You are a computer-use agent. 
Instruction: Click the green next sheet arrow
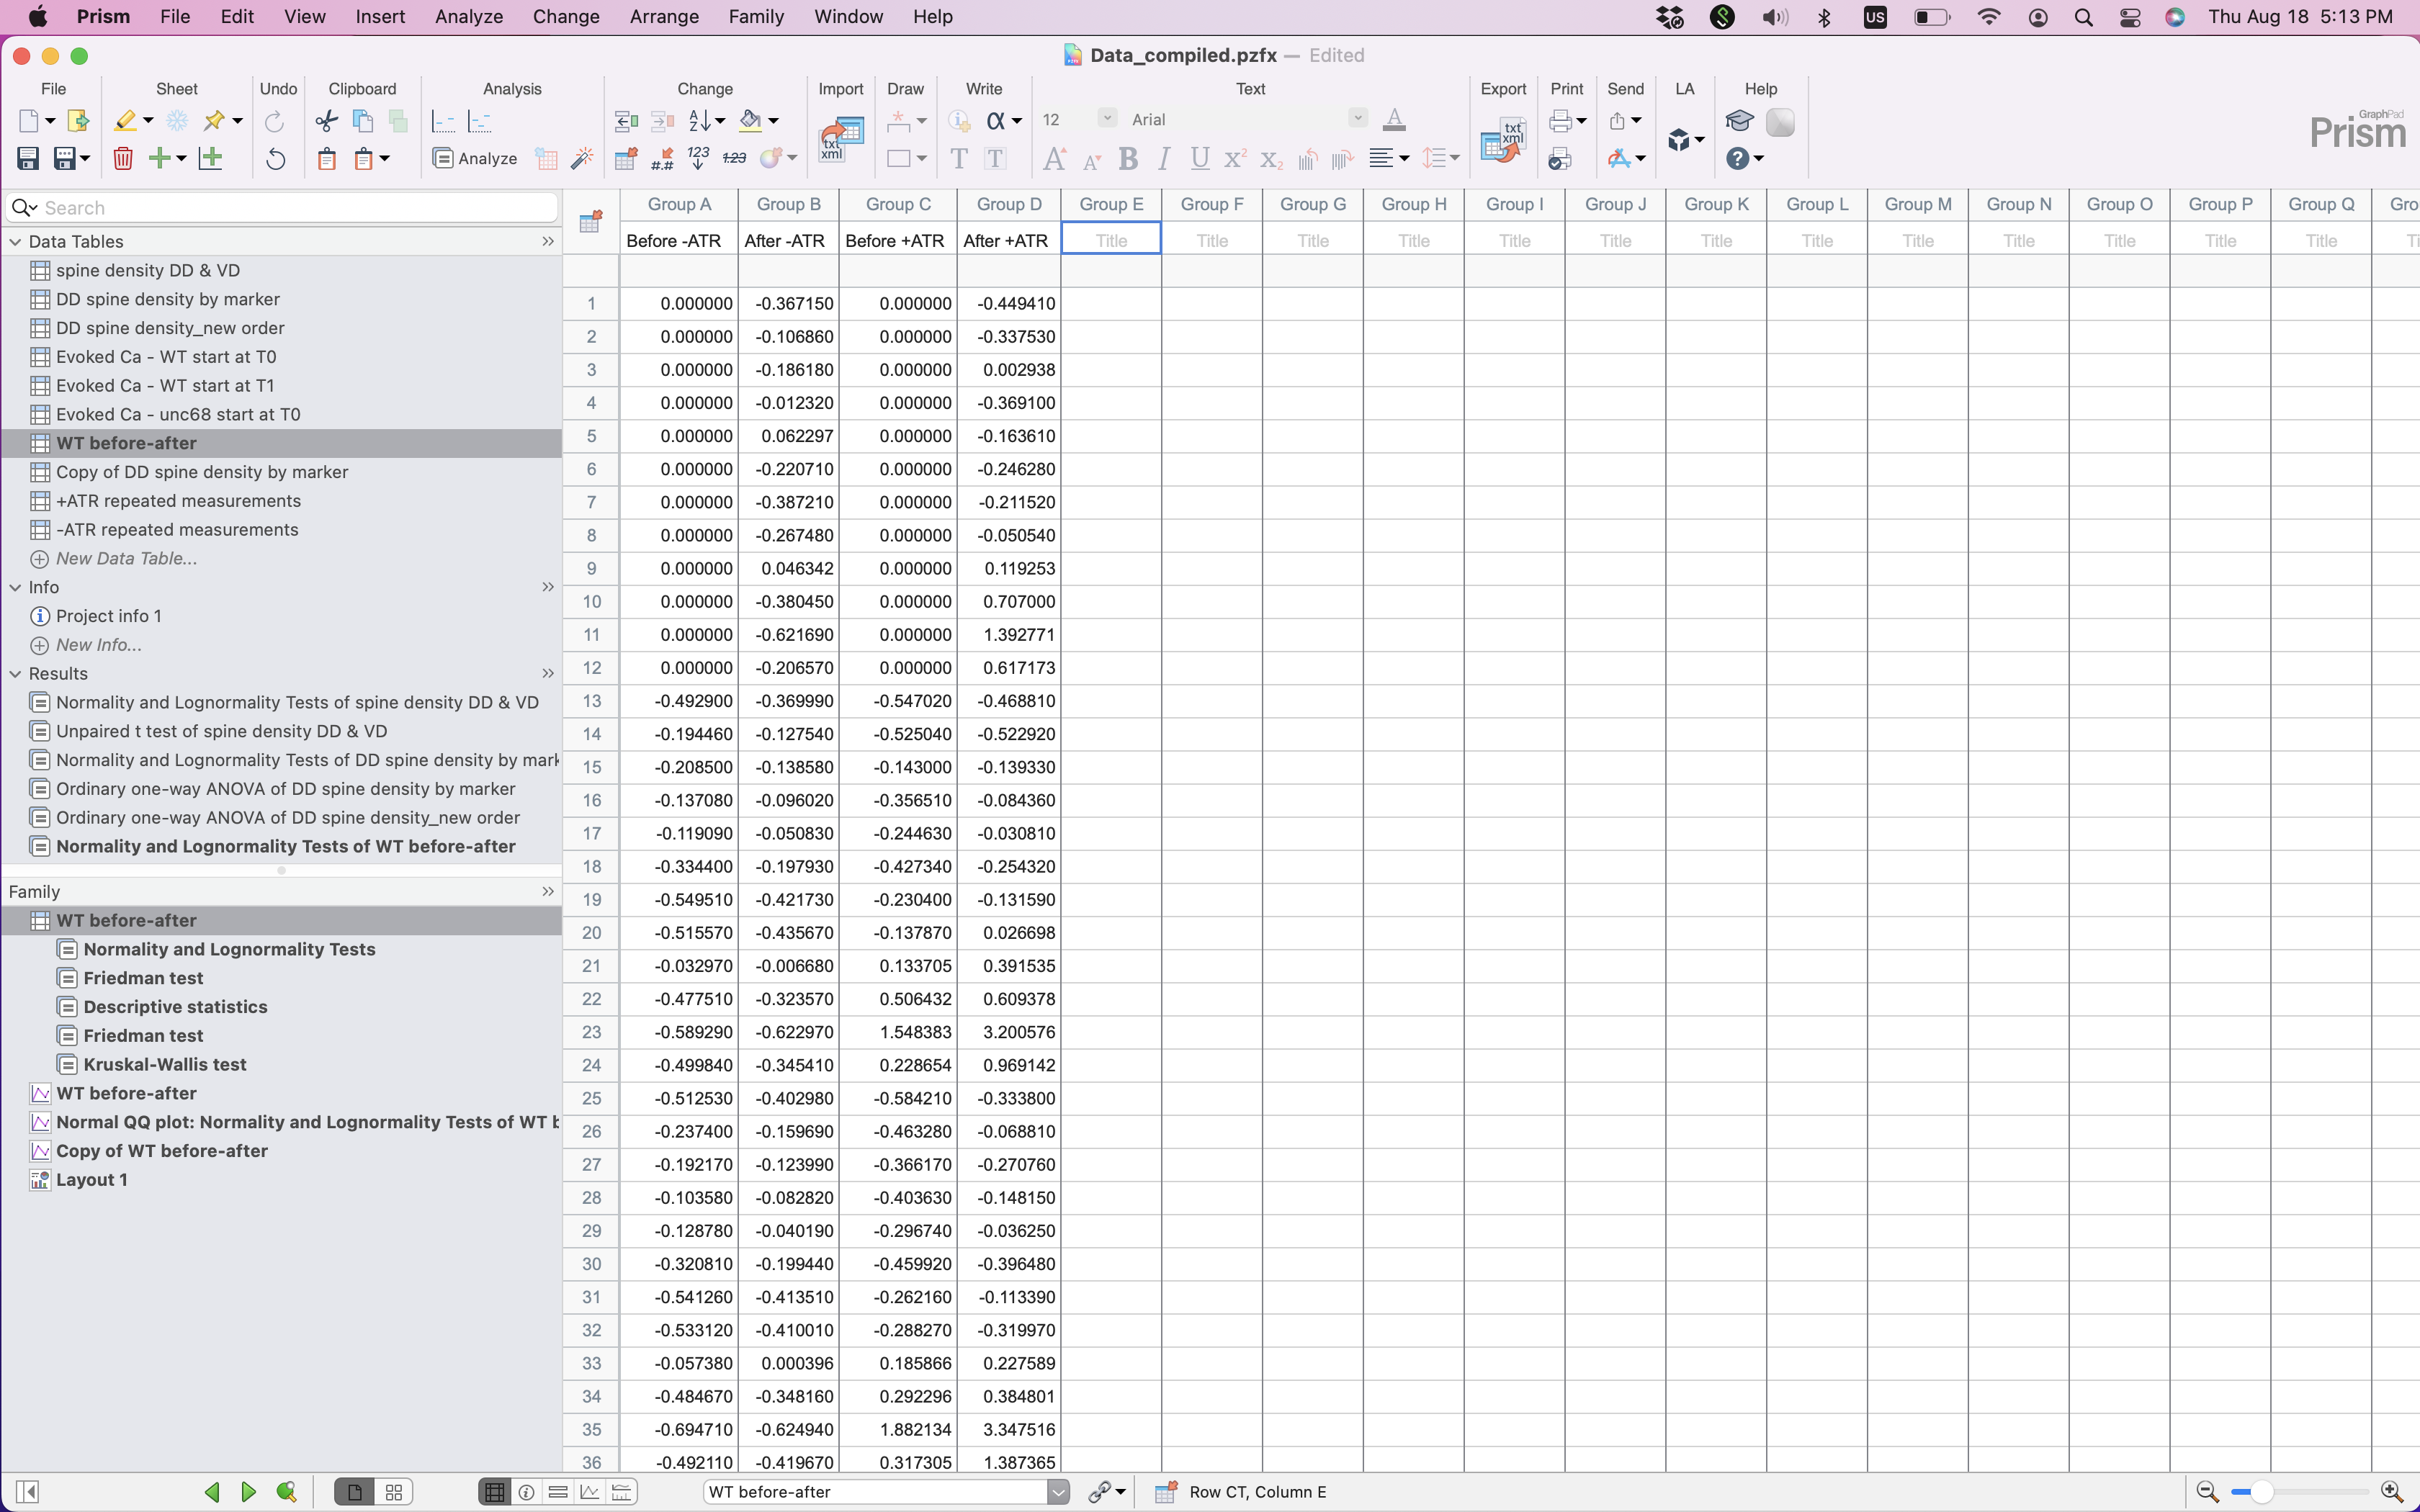click(248, 1492)
